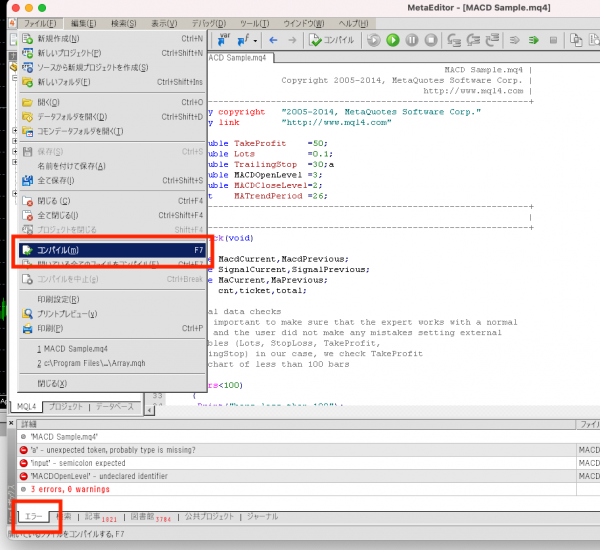
Task: Switch to the MQL4 navigator tab
Action: tap(26, 406)
